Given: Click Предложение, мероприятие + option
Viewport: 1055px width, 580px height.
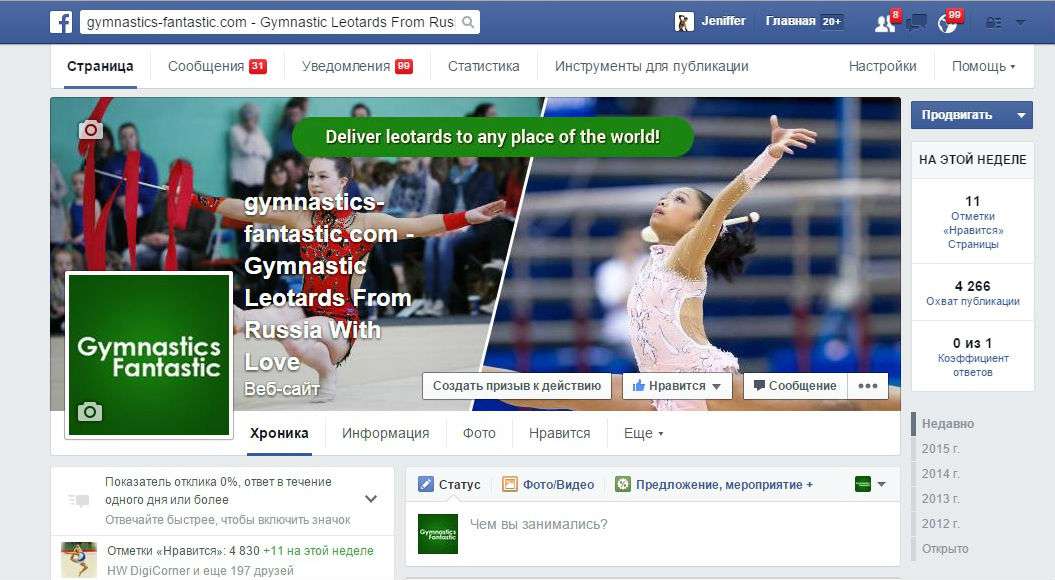Looking at the screenshot, I should pyautogui.click(x=714, y=484).
